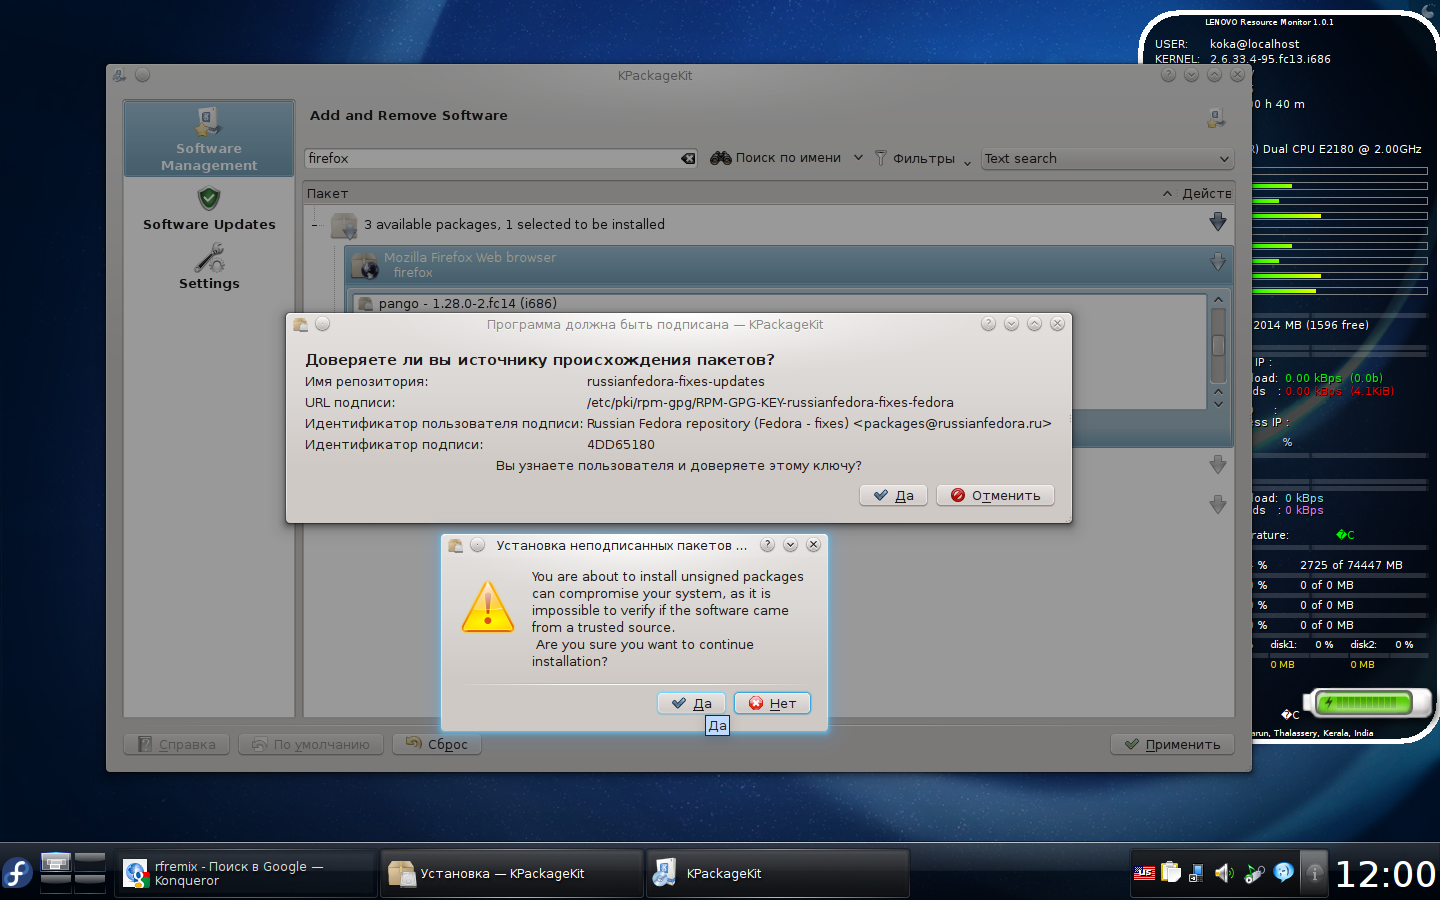Click the Поиск по имени binoculars button

pyautogui.click(x=776, y=158)
